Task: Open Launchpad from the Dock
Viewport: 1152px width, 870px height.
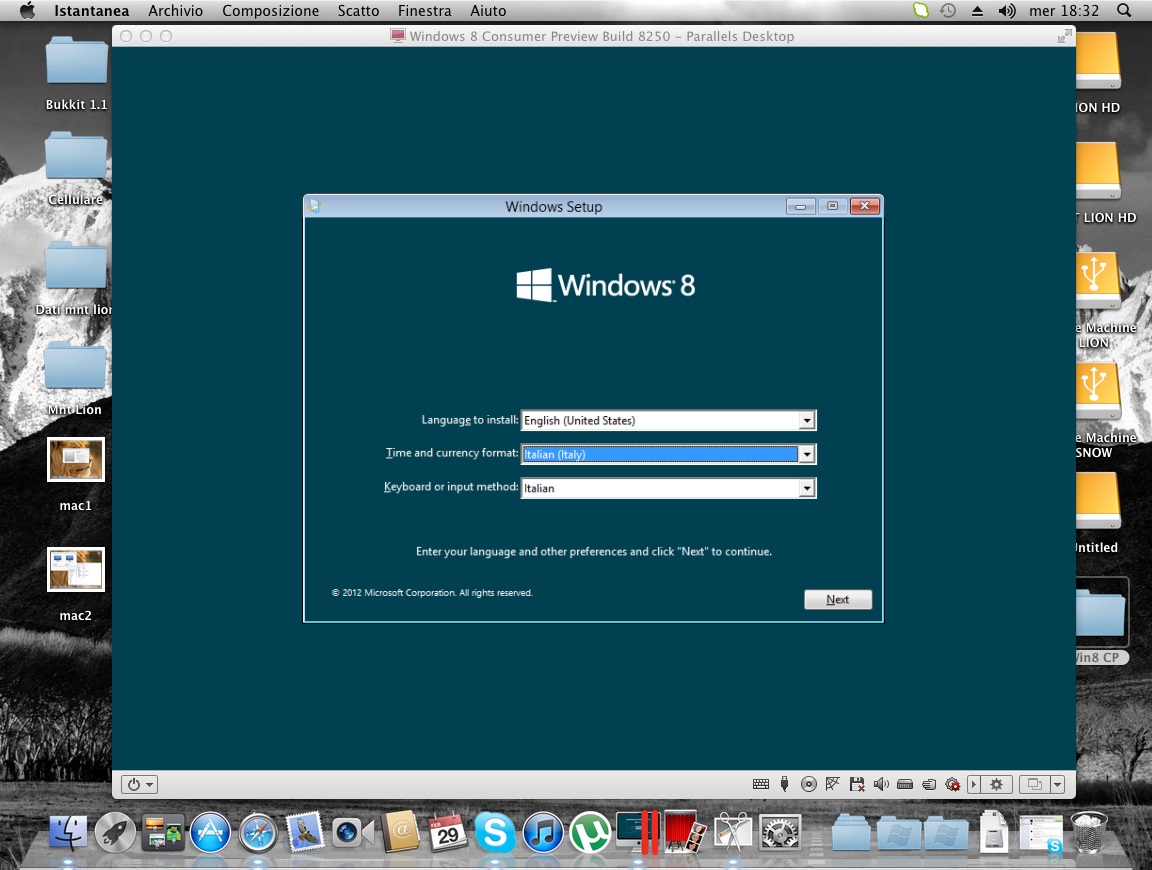Action: 115,833
